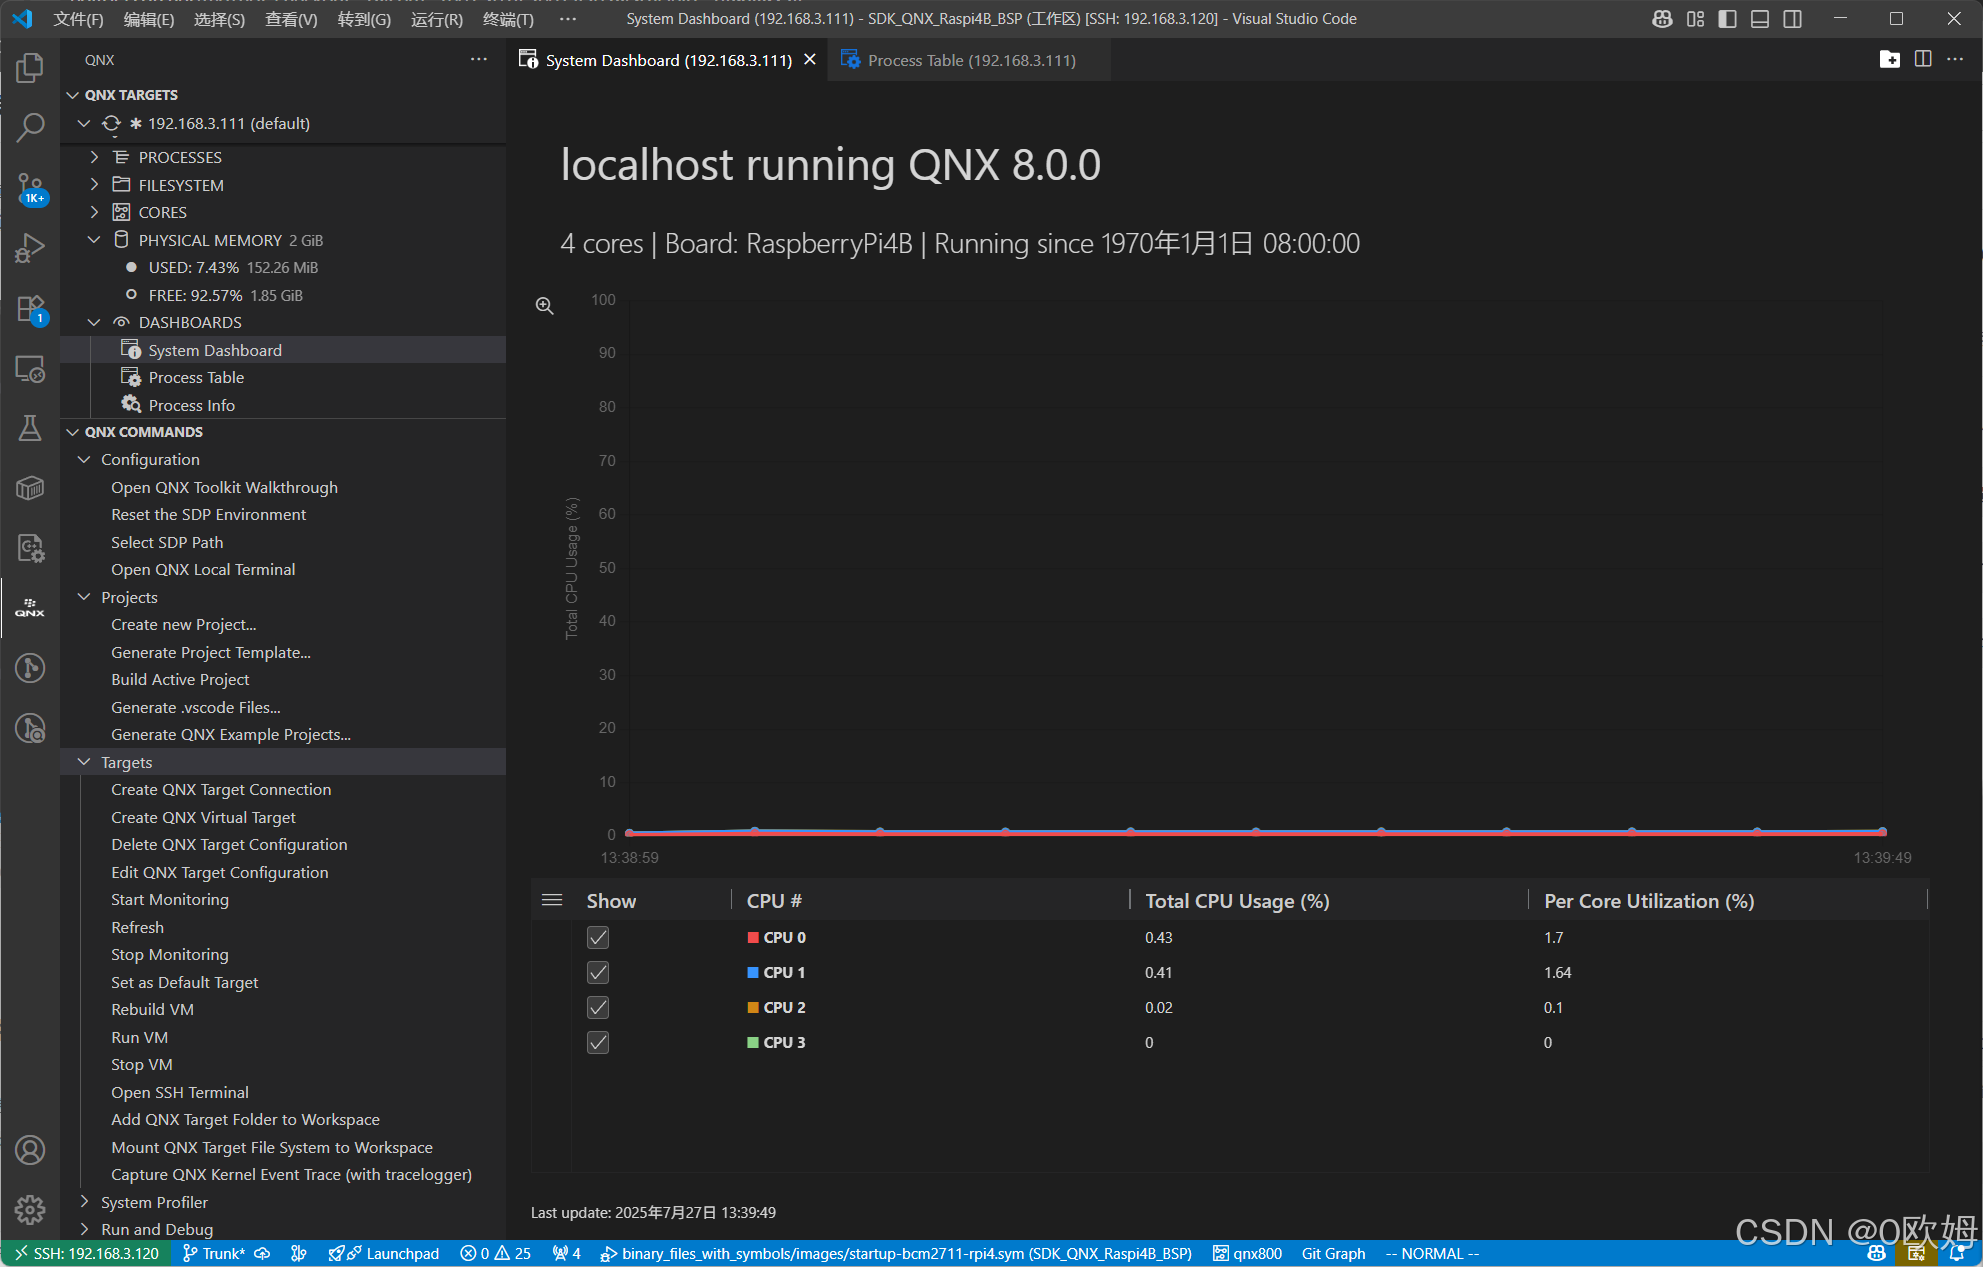Split the editor right
The image size is (1983, 1267).
(1923, 60)
